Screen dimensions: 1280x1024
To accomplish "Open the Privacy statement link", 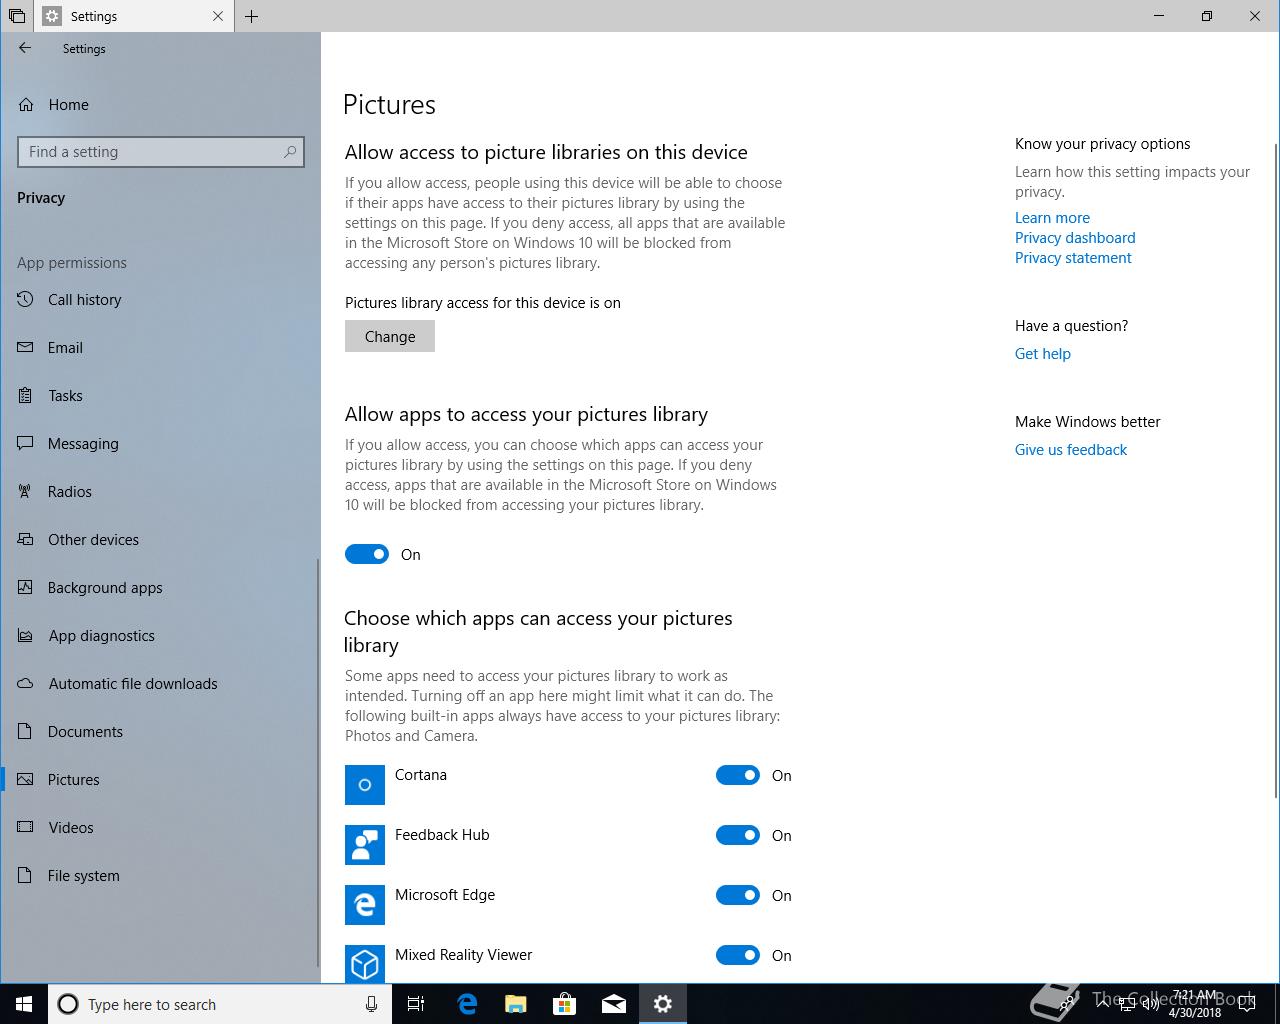I will [1073, 258].
